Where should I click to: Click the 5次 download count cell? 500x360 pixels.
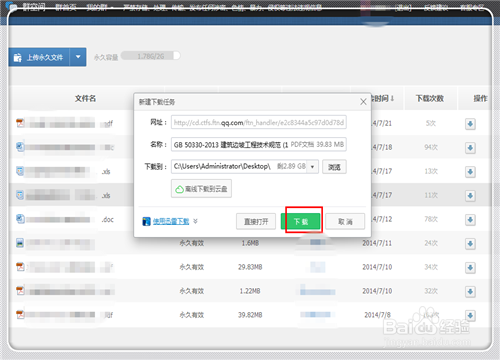tap(431, 123)
